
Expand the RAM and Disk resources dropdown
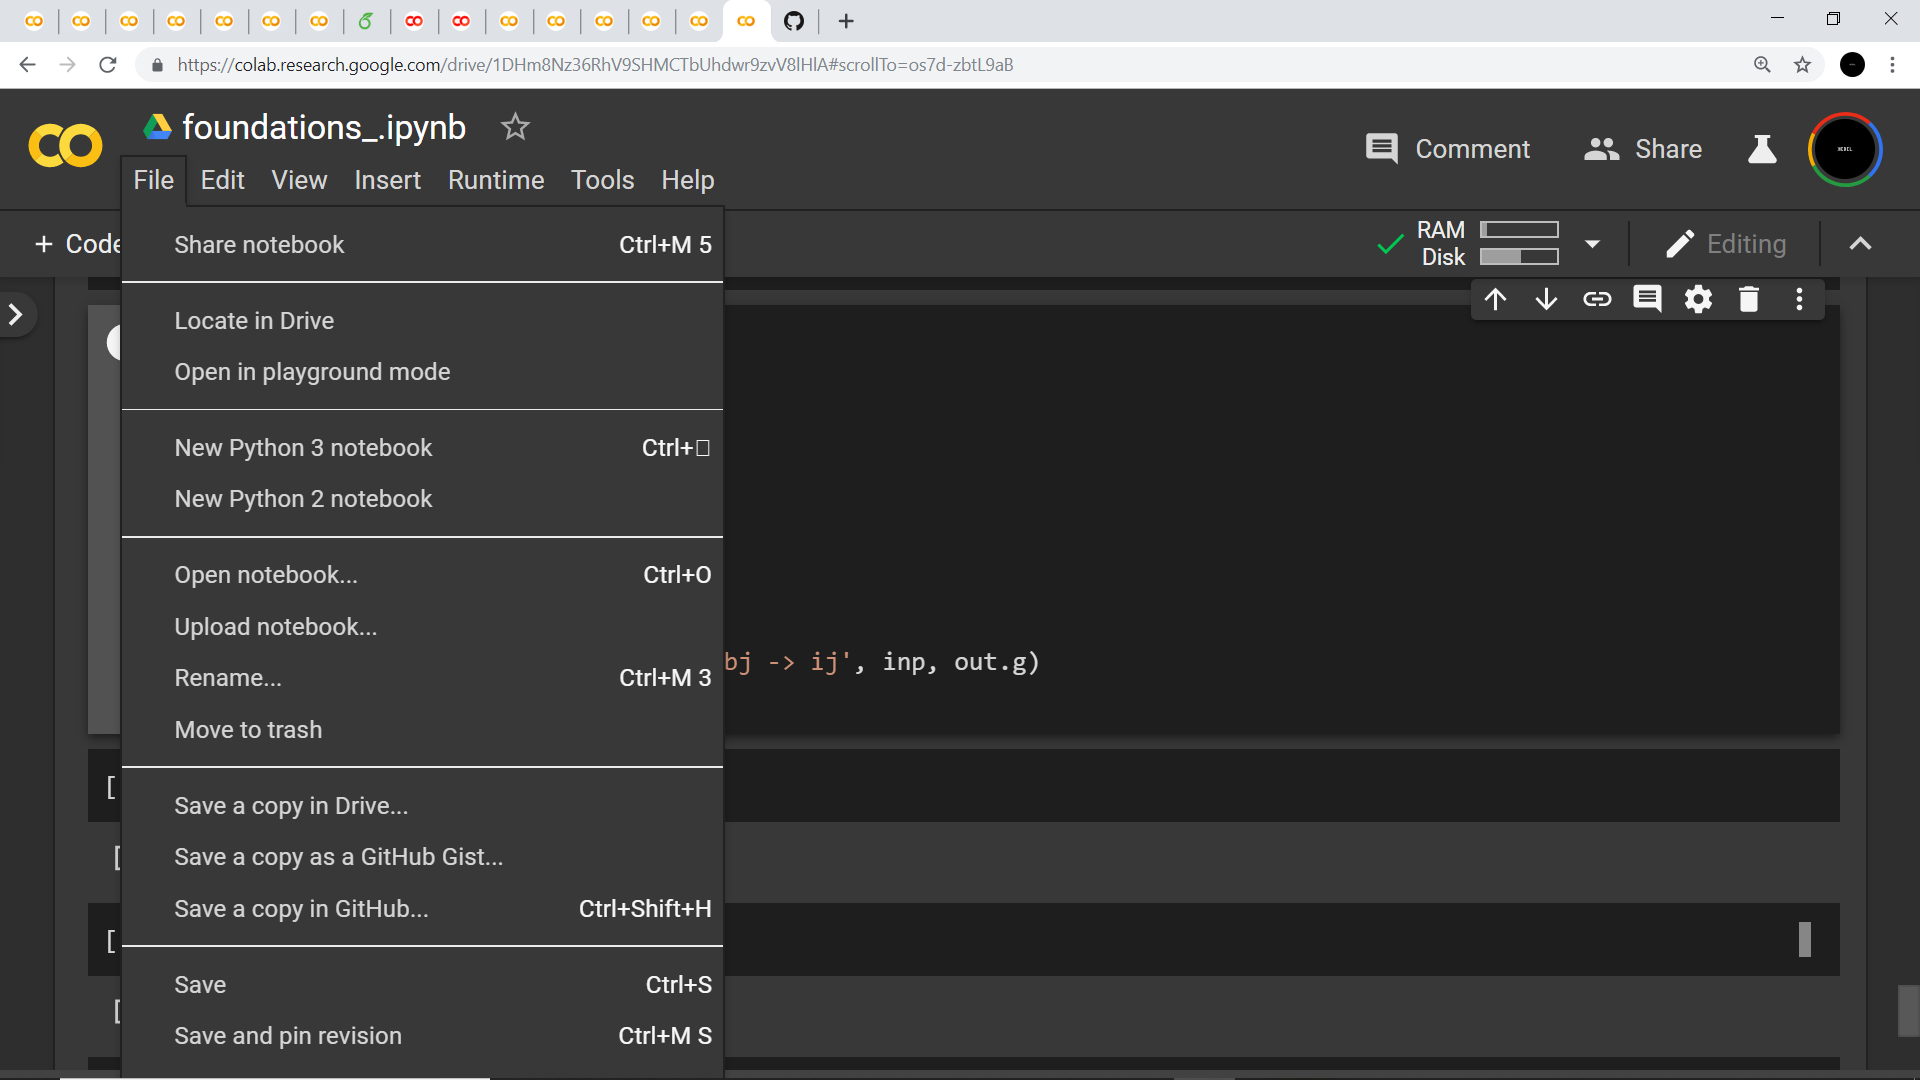point(1592,243)
